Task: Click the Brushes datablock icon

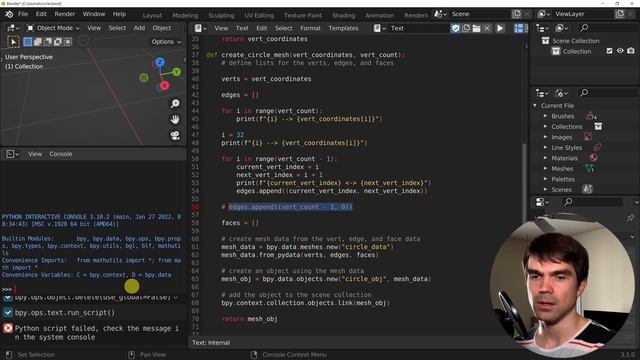Action: 591,116
